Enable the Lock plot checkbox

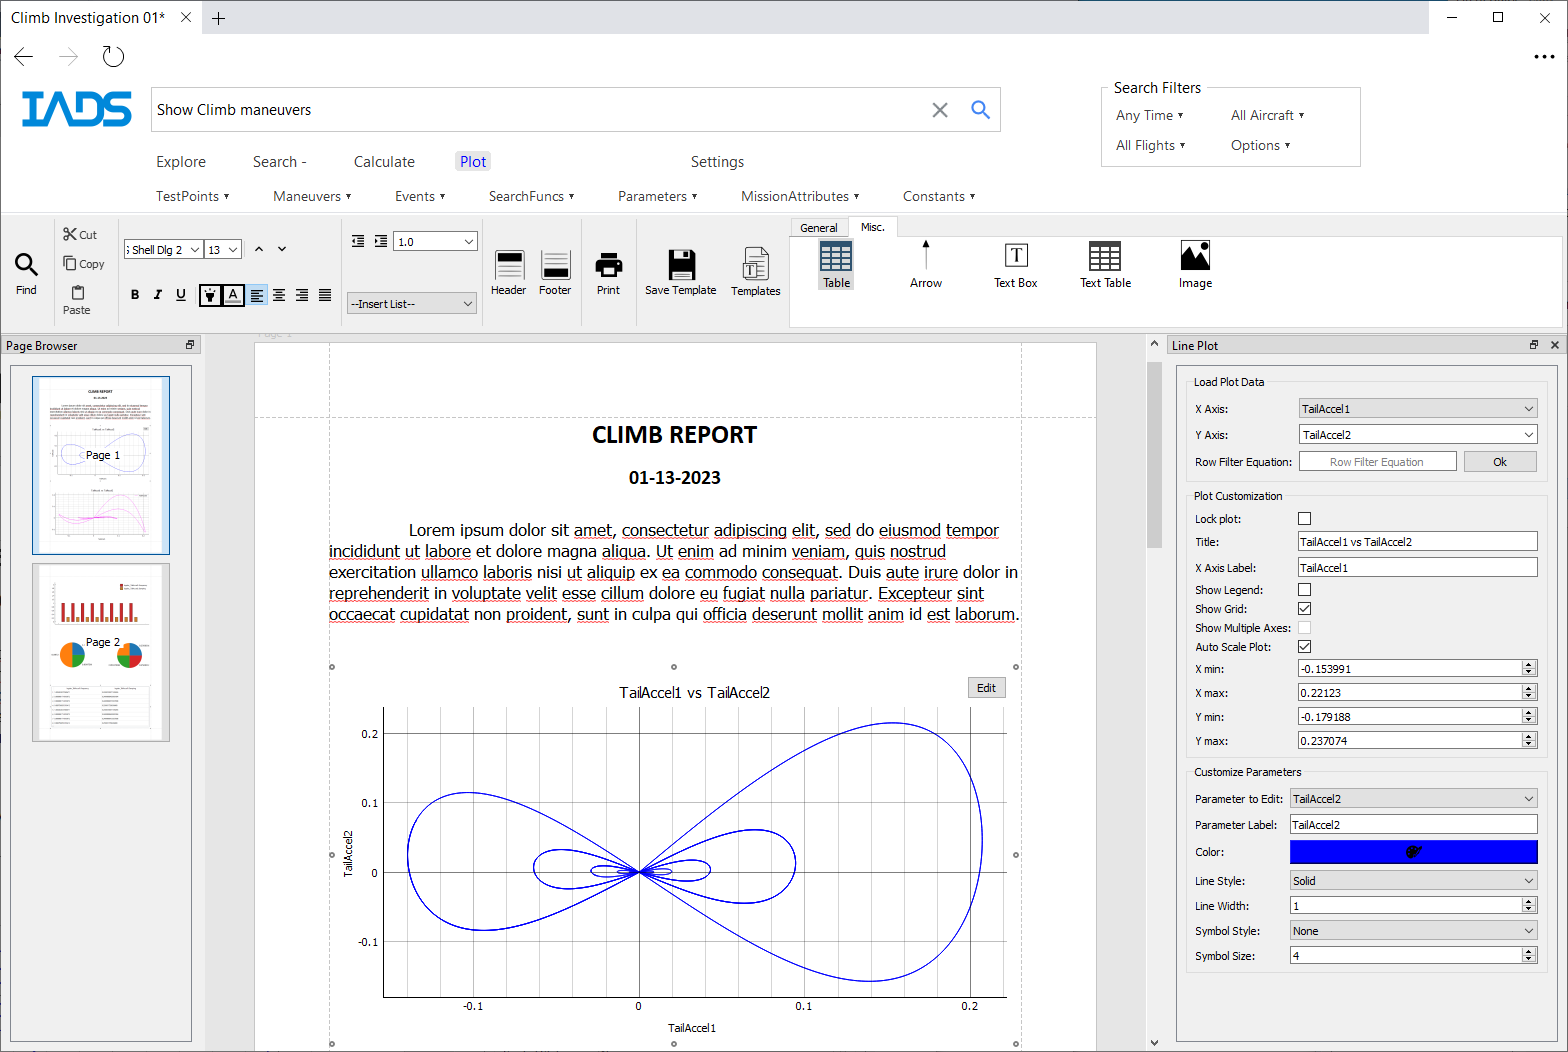[1304, 518]
